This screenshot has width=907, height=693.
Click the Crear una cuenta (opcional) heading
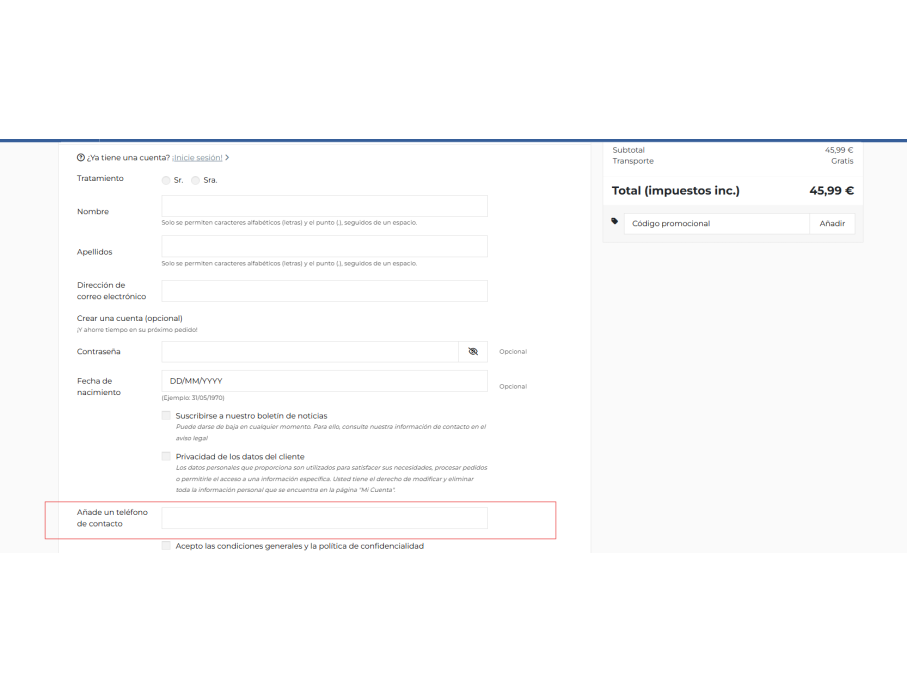130,318
